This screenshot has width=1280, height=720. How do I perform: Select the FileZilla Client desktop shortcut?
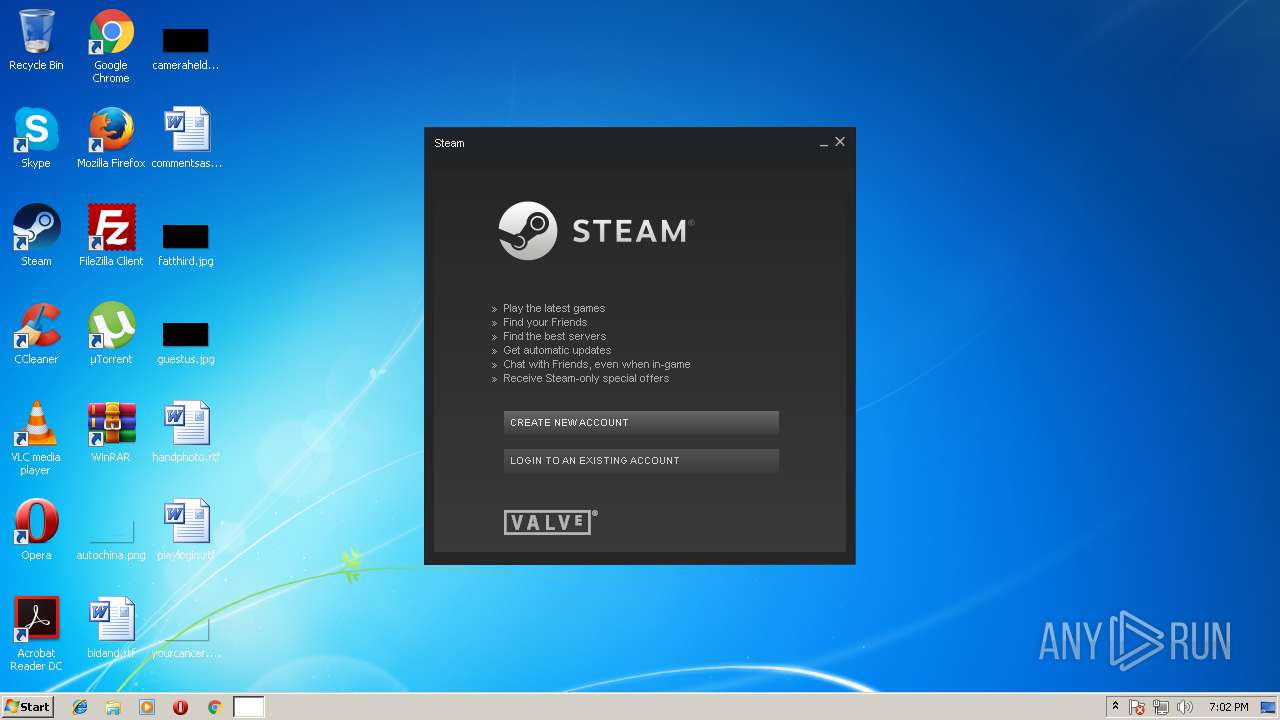pos(111,236)
